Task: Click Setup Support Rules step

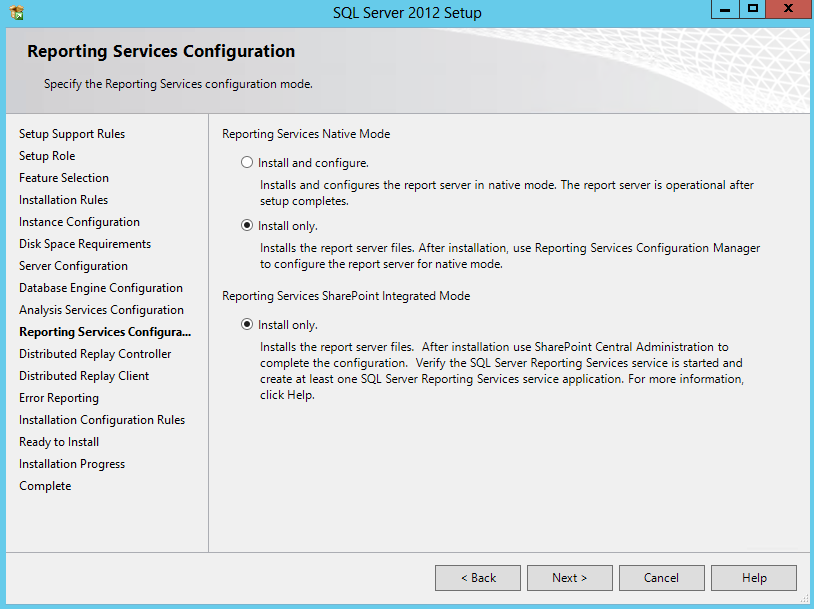Action: (x=72, y=134)
